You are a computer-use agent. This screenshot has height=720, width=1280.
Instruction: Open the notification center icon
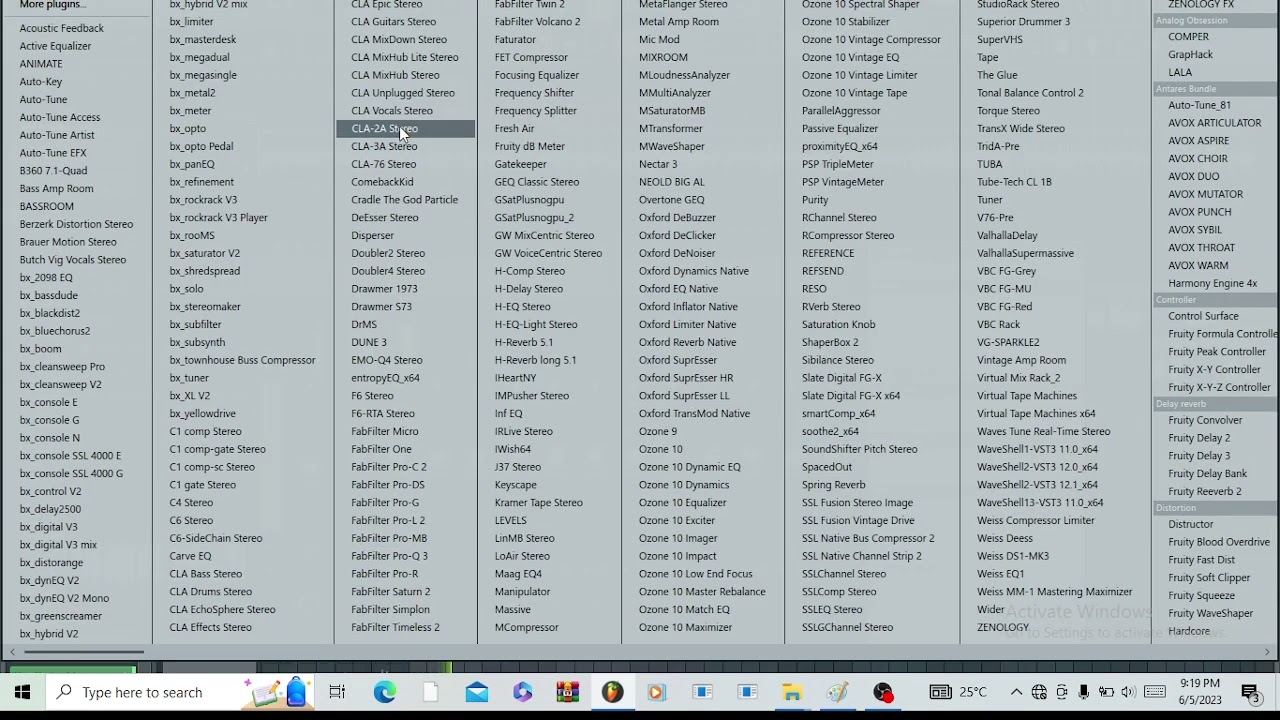point(1250,692)
